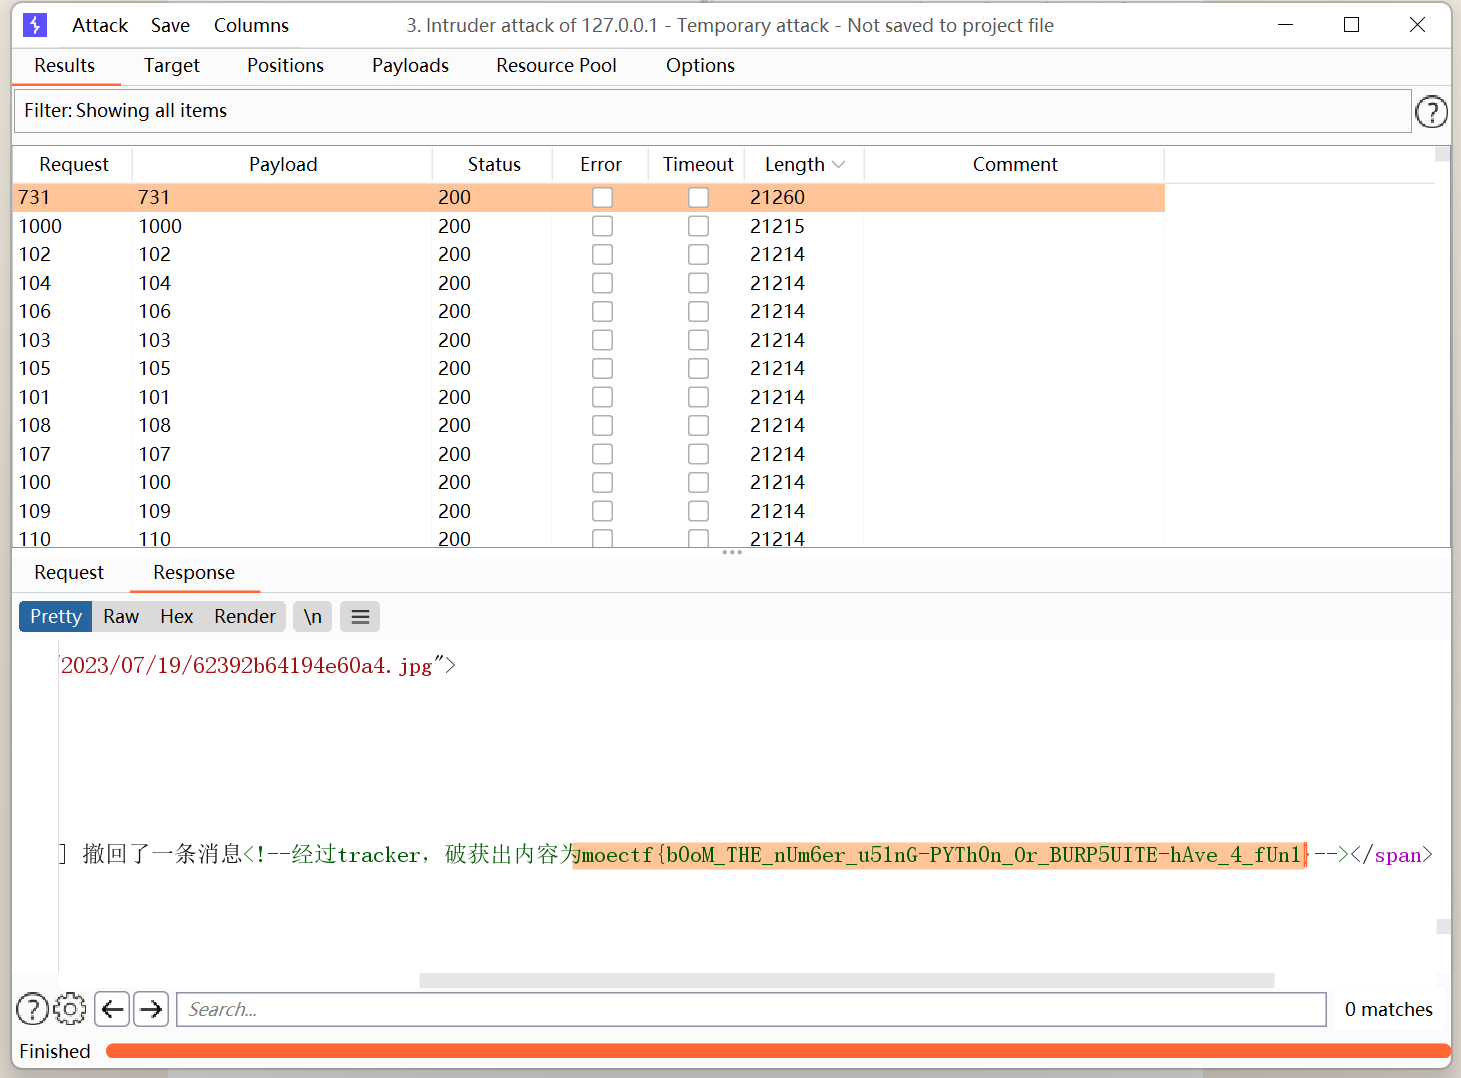Toggle Error checkbox for request 1000

click(x=602, y=226)
